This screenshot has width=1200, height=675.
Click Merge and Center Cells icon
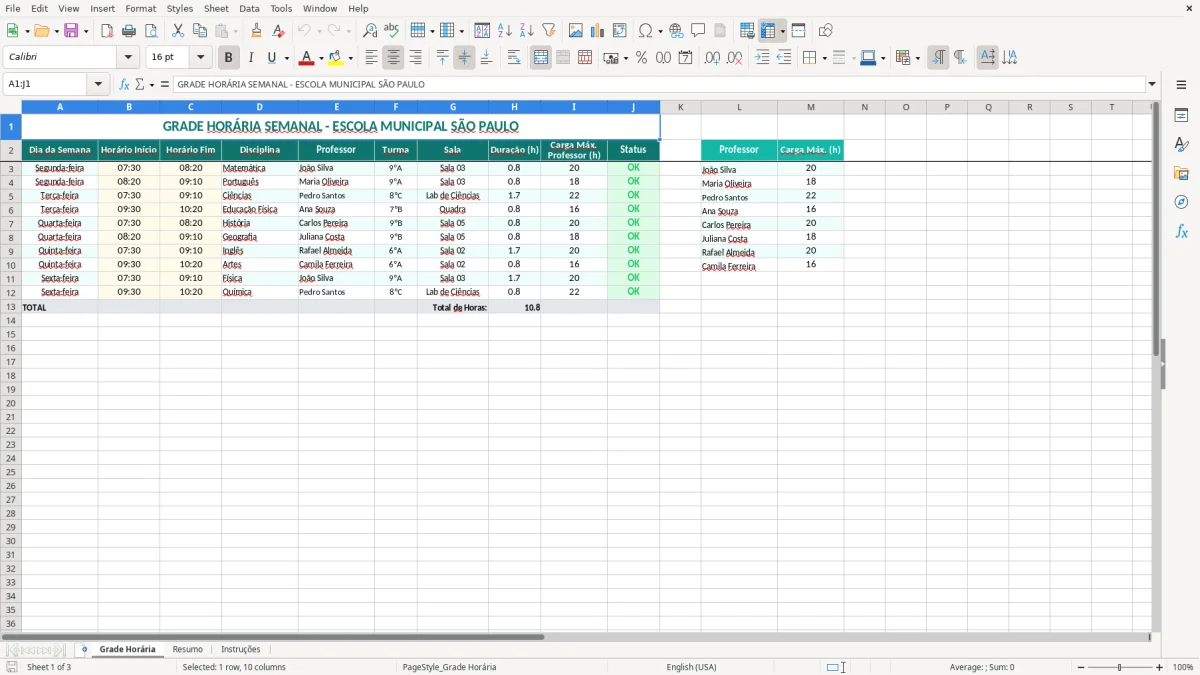click(541, 58)
